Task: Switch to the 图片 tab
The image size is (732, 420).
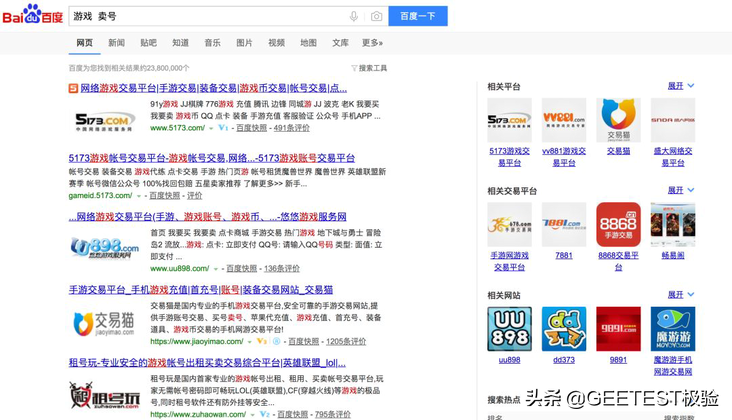Action: pos(244,43)
